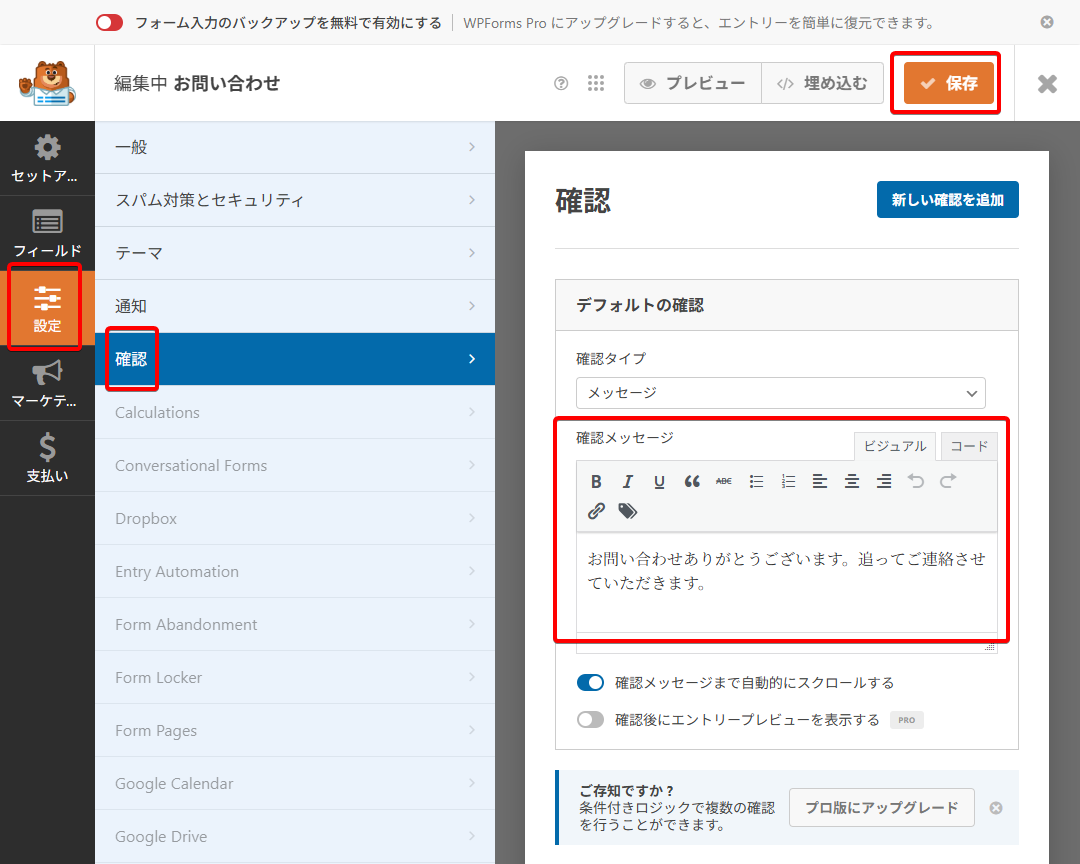1080x864 pixels.
Task: Click the insert link icon
Action: pyautogui.click(x=596, y=511)
